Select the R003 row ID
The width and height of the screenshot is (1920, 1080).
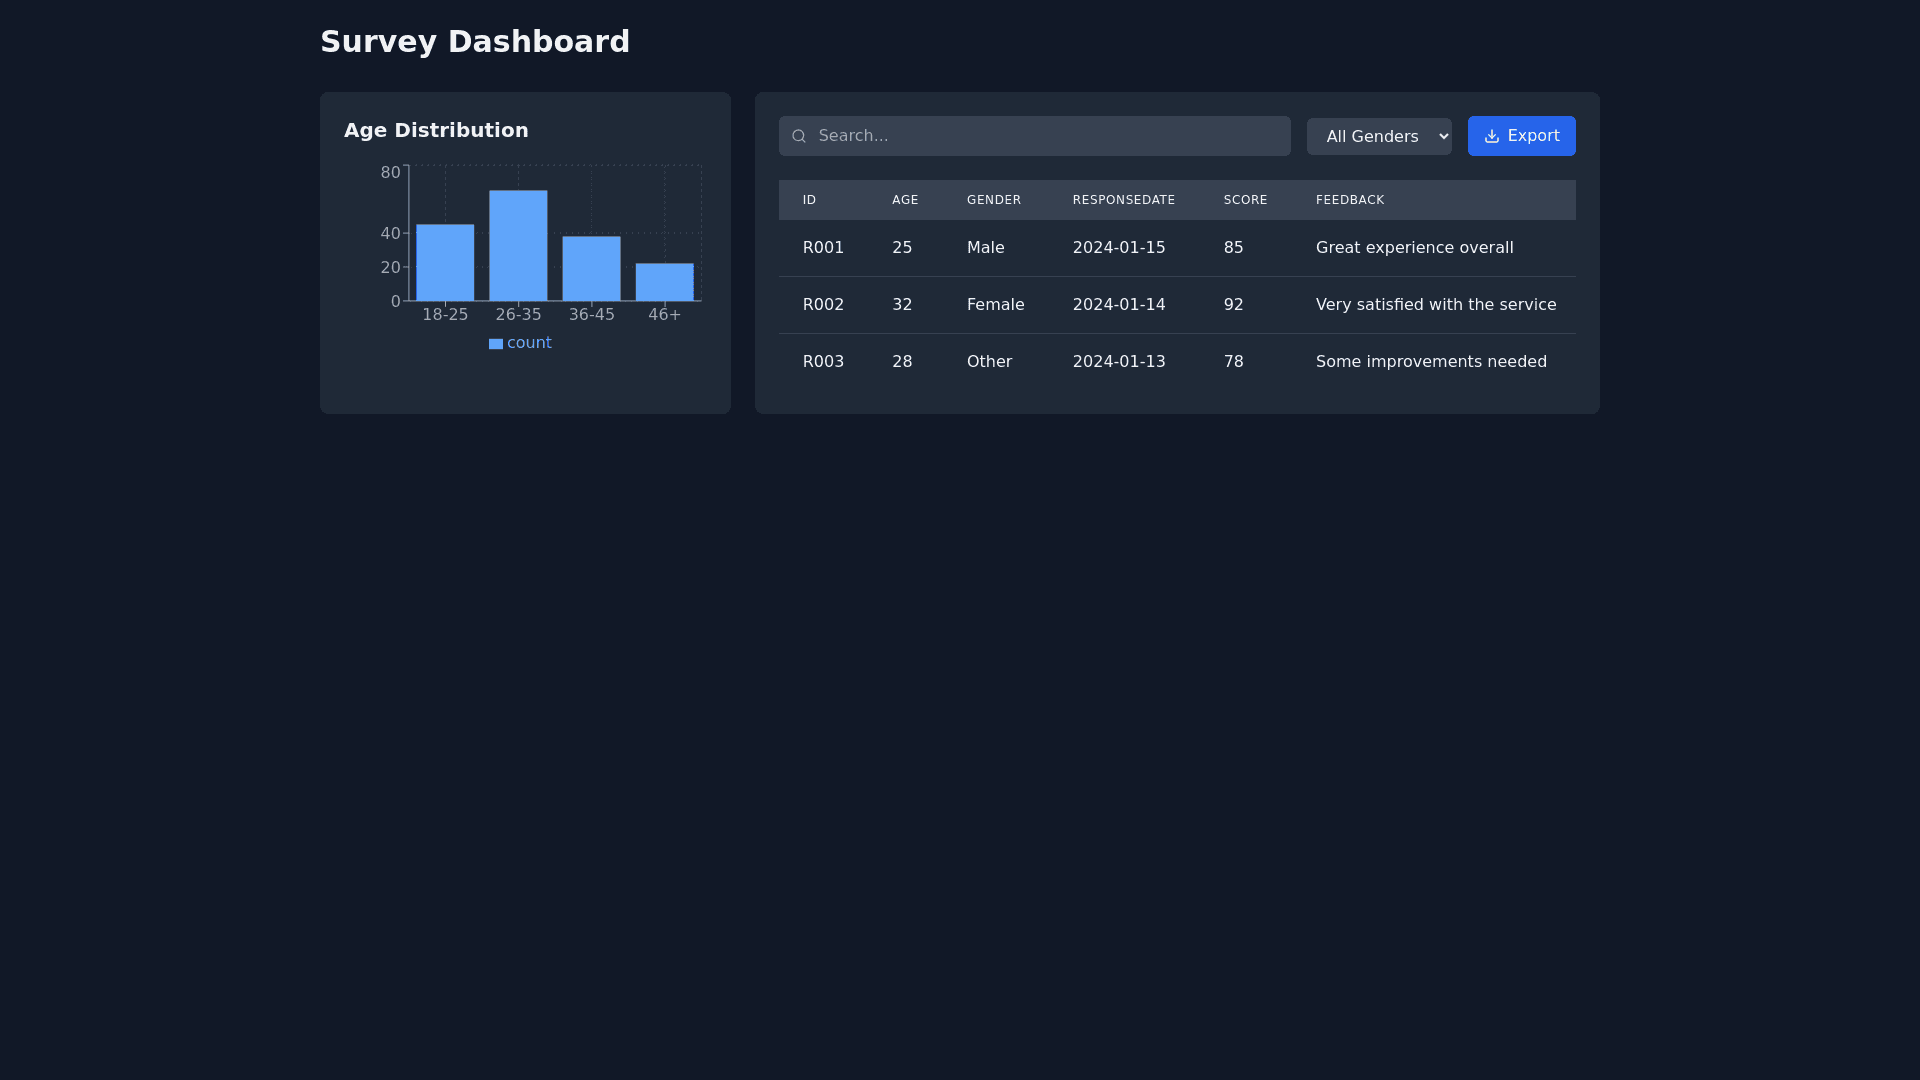(x=823, y=362)
